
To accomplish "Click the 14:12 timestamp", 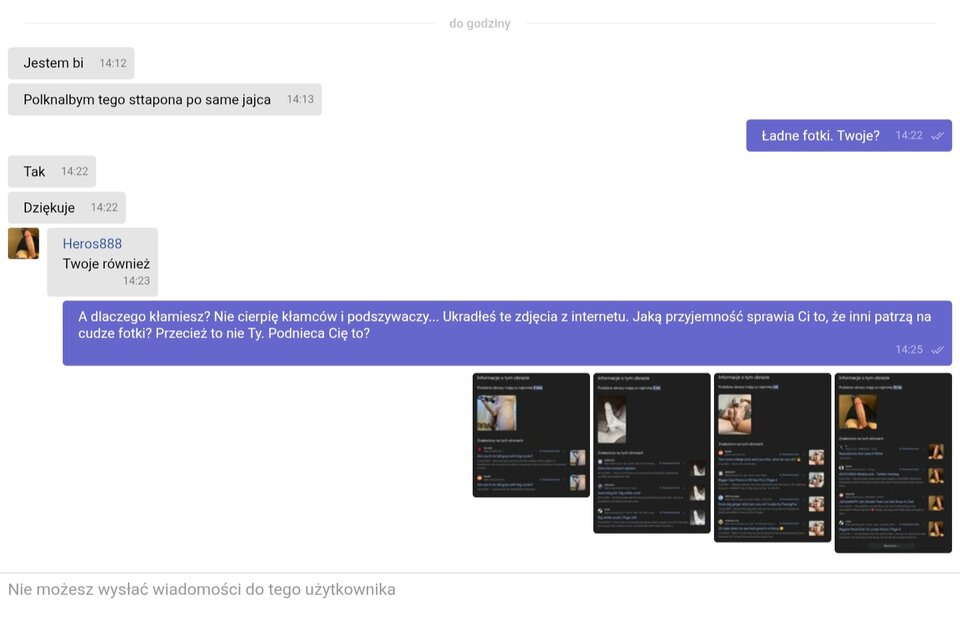I will tap(113, 63).
